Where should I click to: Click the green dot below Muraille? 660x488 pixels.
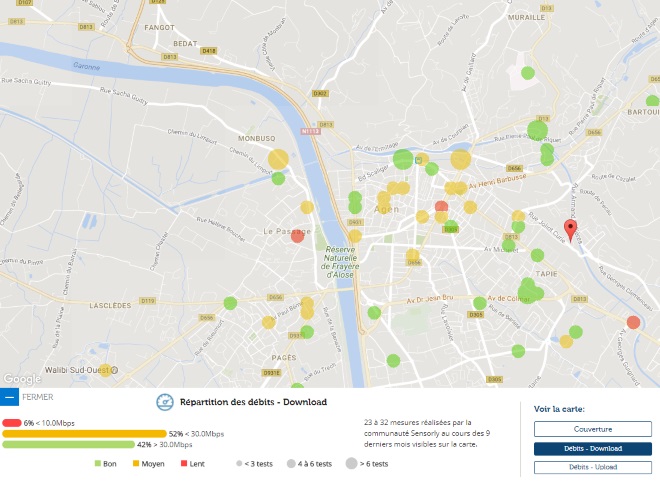pos(528,73)
